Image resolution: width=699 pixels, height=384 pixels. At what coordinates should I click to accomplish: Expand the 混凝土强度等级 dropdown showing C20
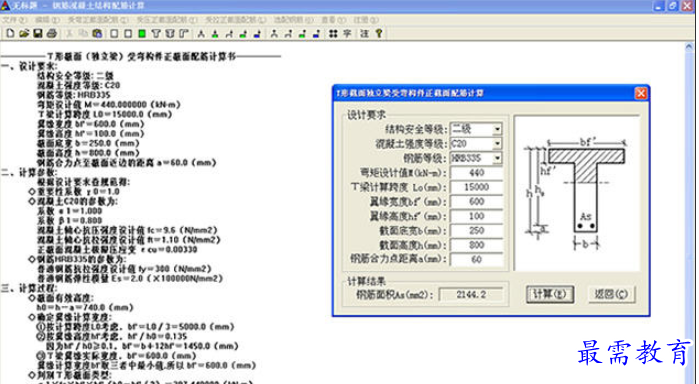coord(497,144)
